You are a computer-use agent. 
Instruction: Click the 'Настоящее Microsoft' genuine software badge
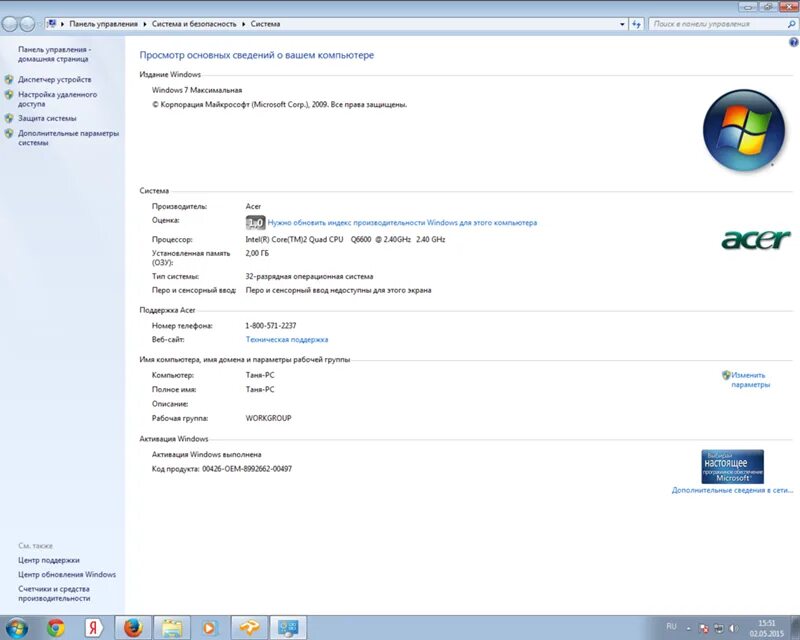(733, 466)
